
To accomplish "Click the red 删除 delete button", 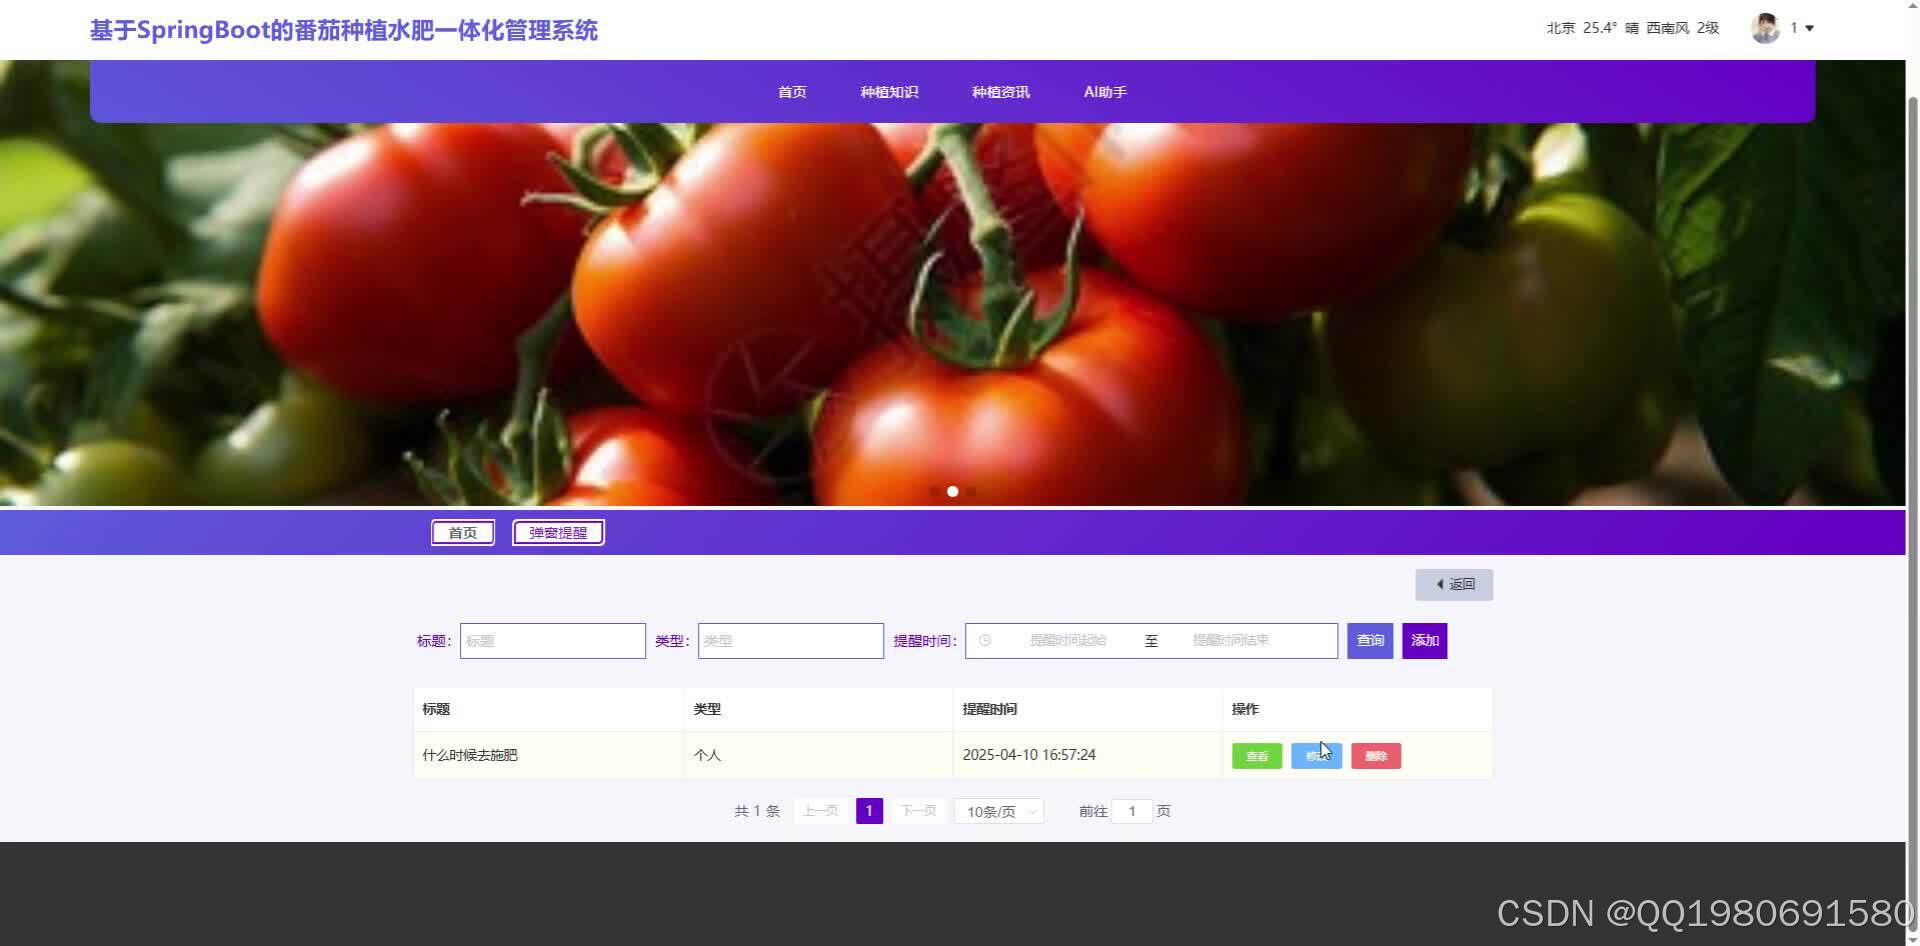I will (x=1375, y=755).
